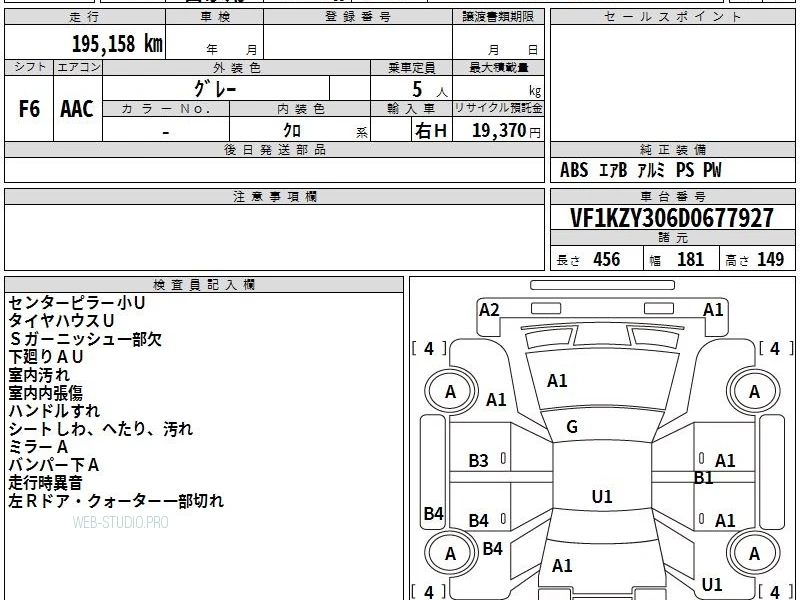The height and width of the screenshot is (600, 800).
Task: Select the note 室内内張傷
Action: [45, 393]
